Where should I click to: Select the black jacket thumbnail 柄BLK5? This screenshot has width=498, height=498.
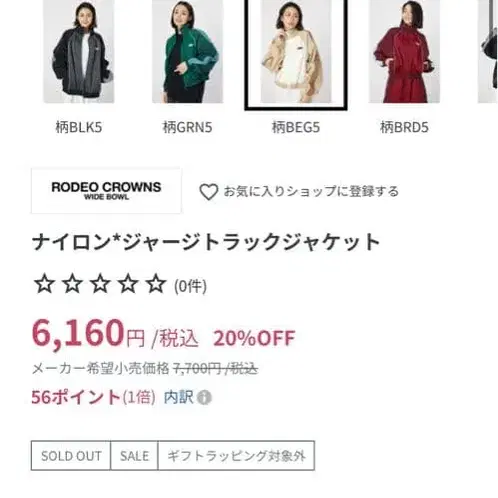79,51
